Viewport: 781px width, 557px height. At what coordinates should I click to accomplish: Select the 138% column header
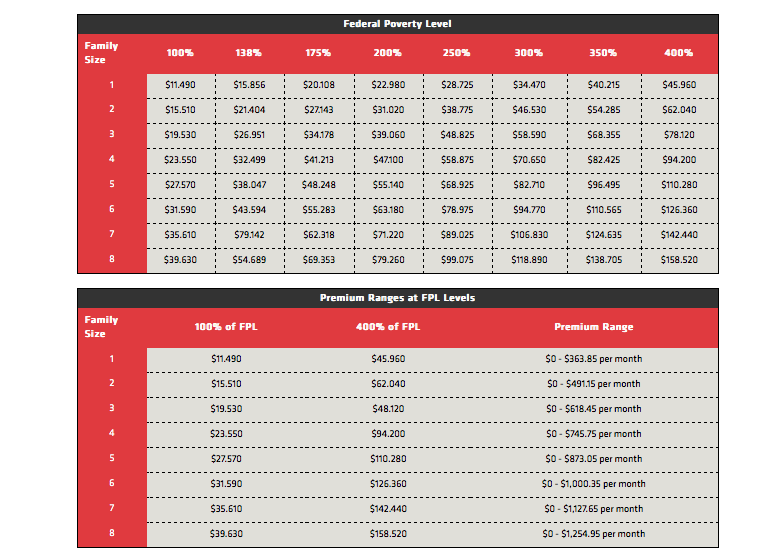(249, 53)
